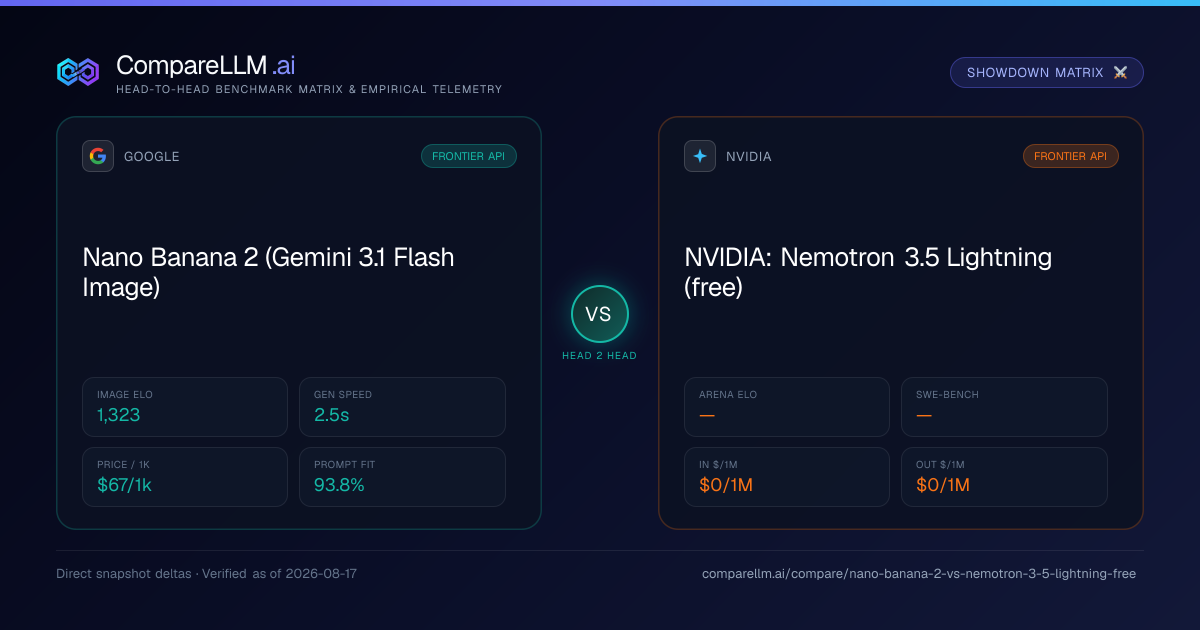The image size is (1200, 630).
Task: Select the Arena Elo stat tile
Action: (x=787, y=407)
